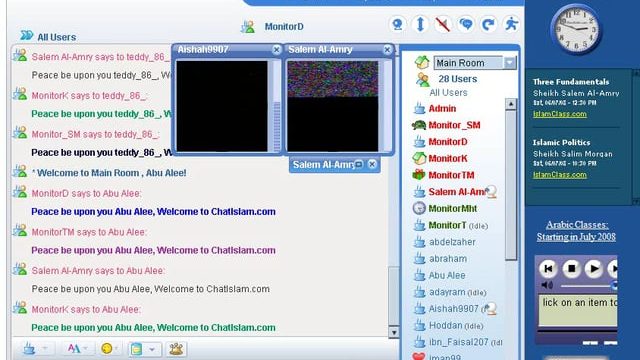640x360 pixels.
Task: Close the Aishah9907 video panel
Action: (276, 50)
